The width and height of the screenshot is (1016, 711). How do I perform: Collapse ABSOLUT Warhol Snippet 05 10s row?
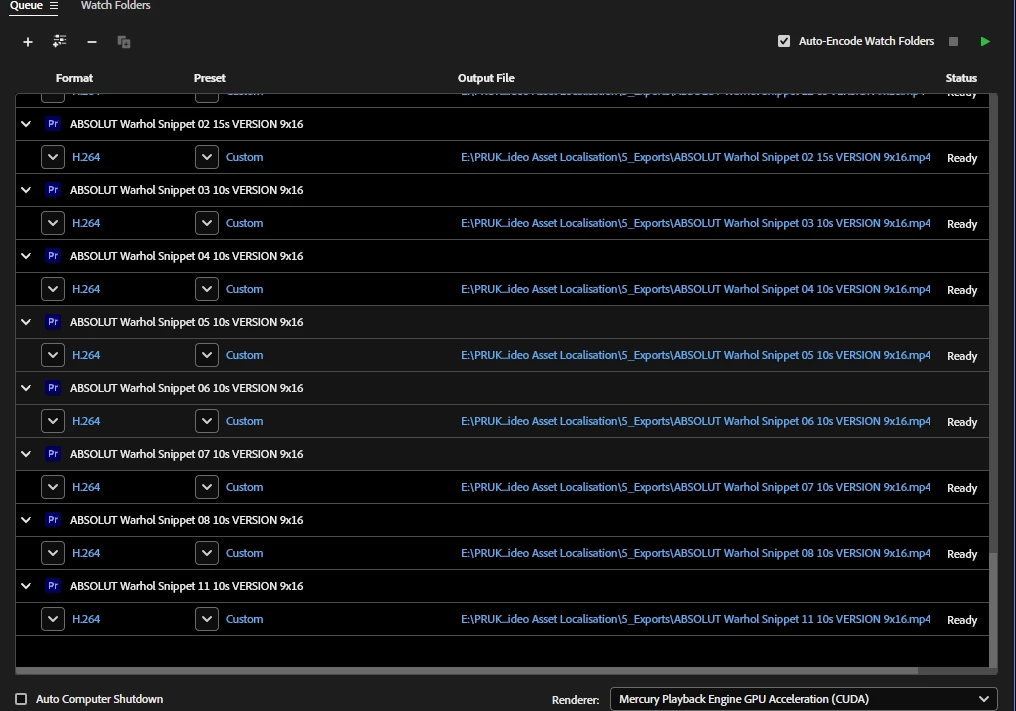(x=26, y=322)
